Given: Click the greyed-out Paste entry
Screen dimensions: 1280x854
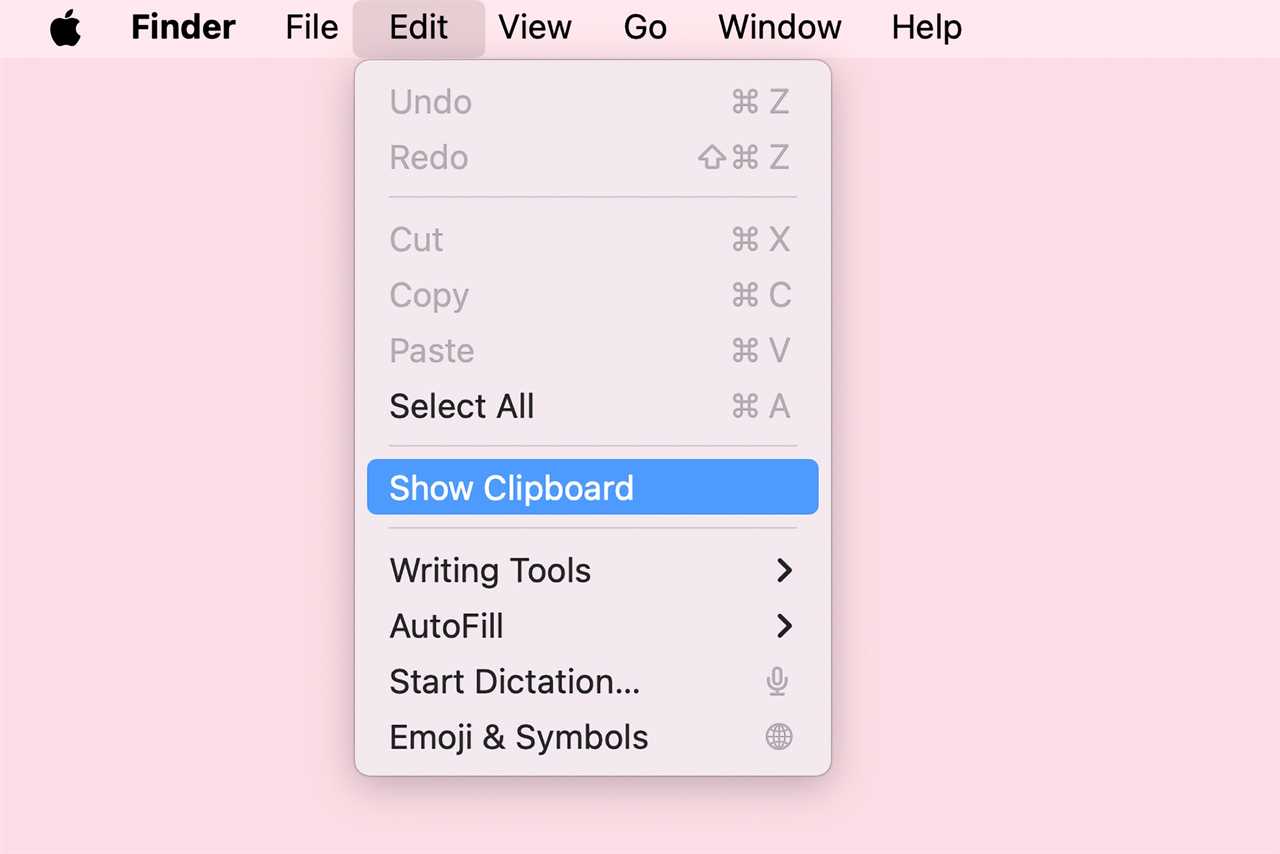Looking at the screenshot, I should (593, 351).
